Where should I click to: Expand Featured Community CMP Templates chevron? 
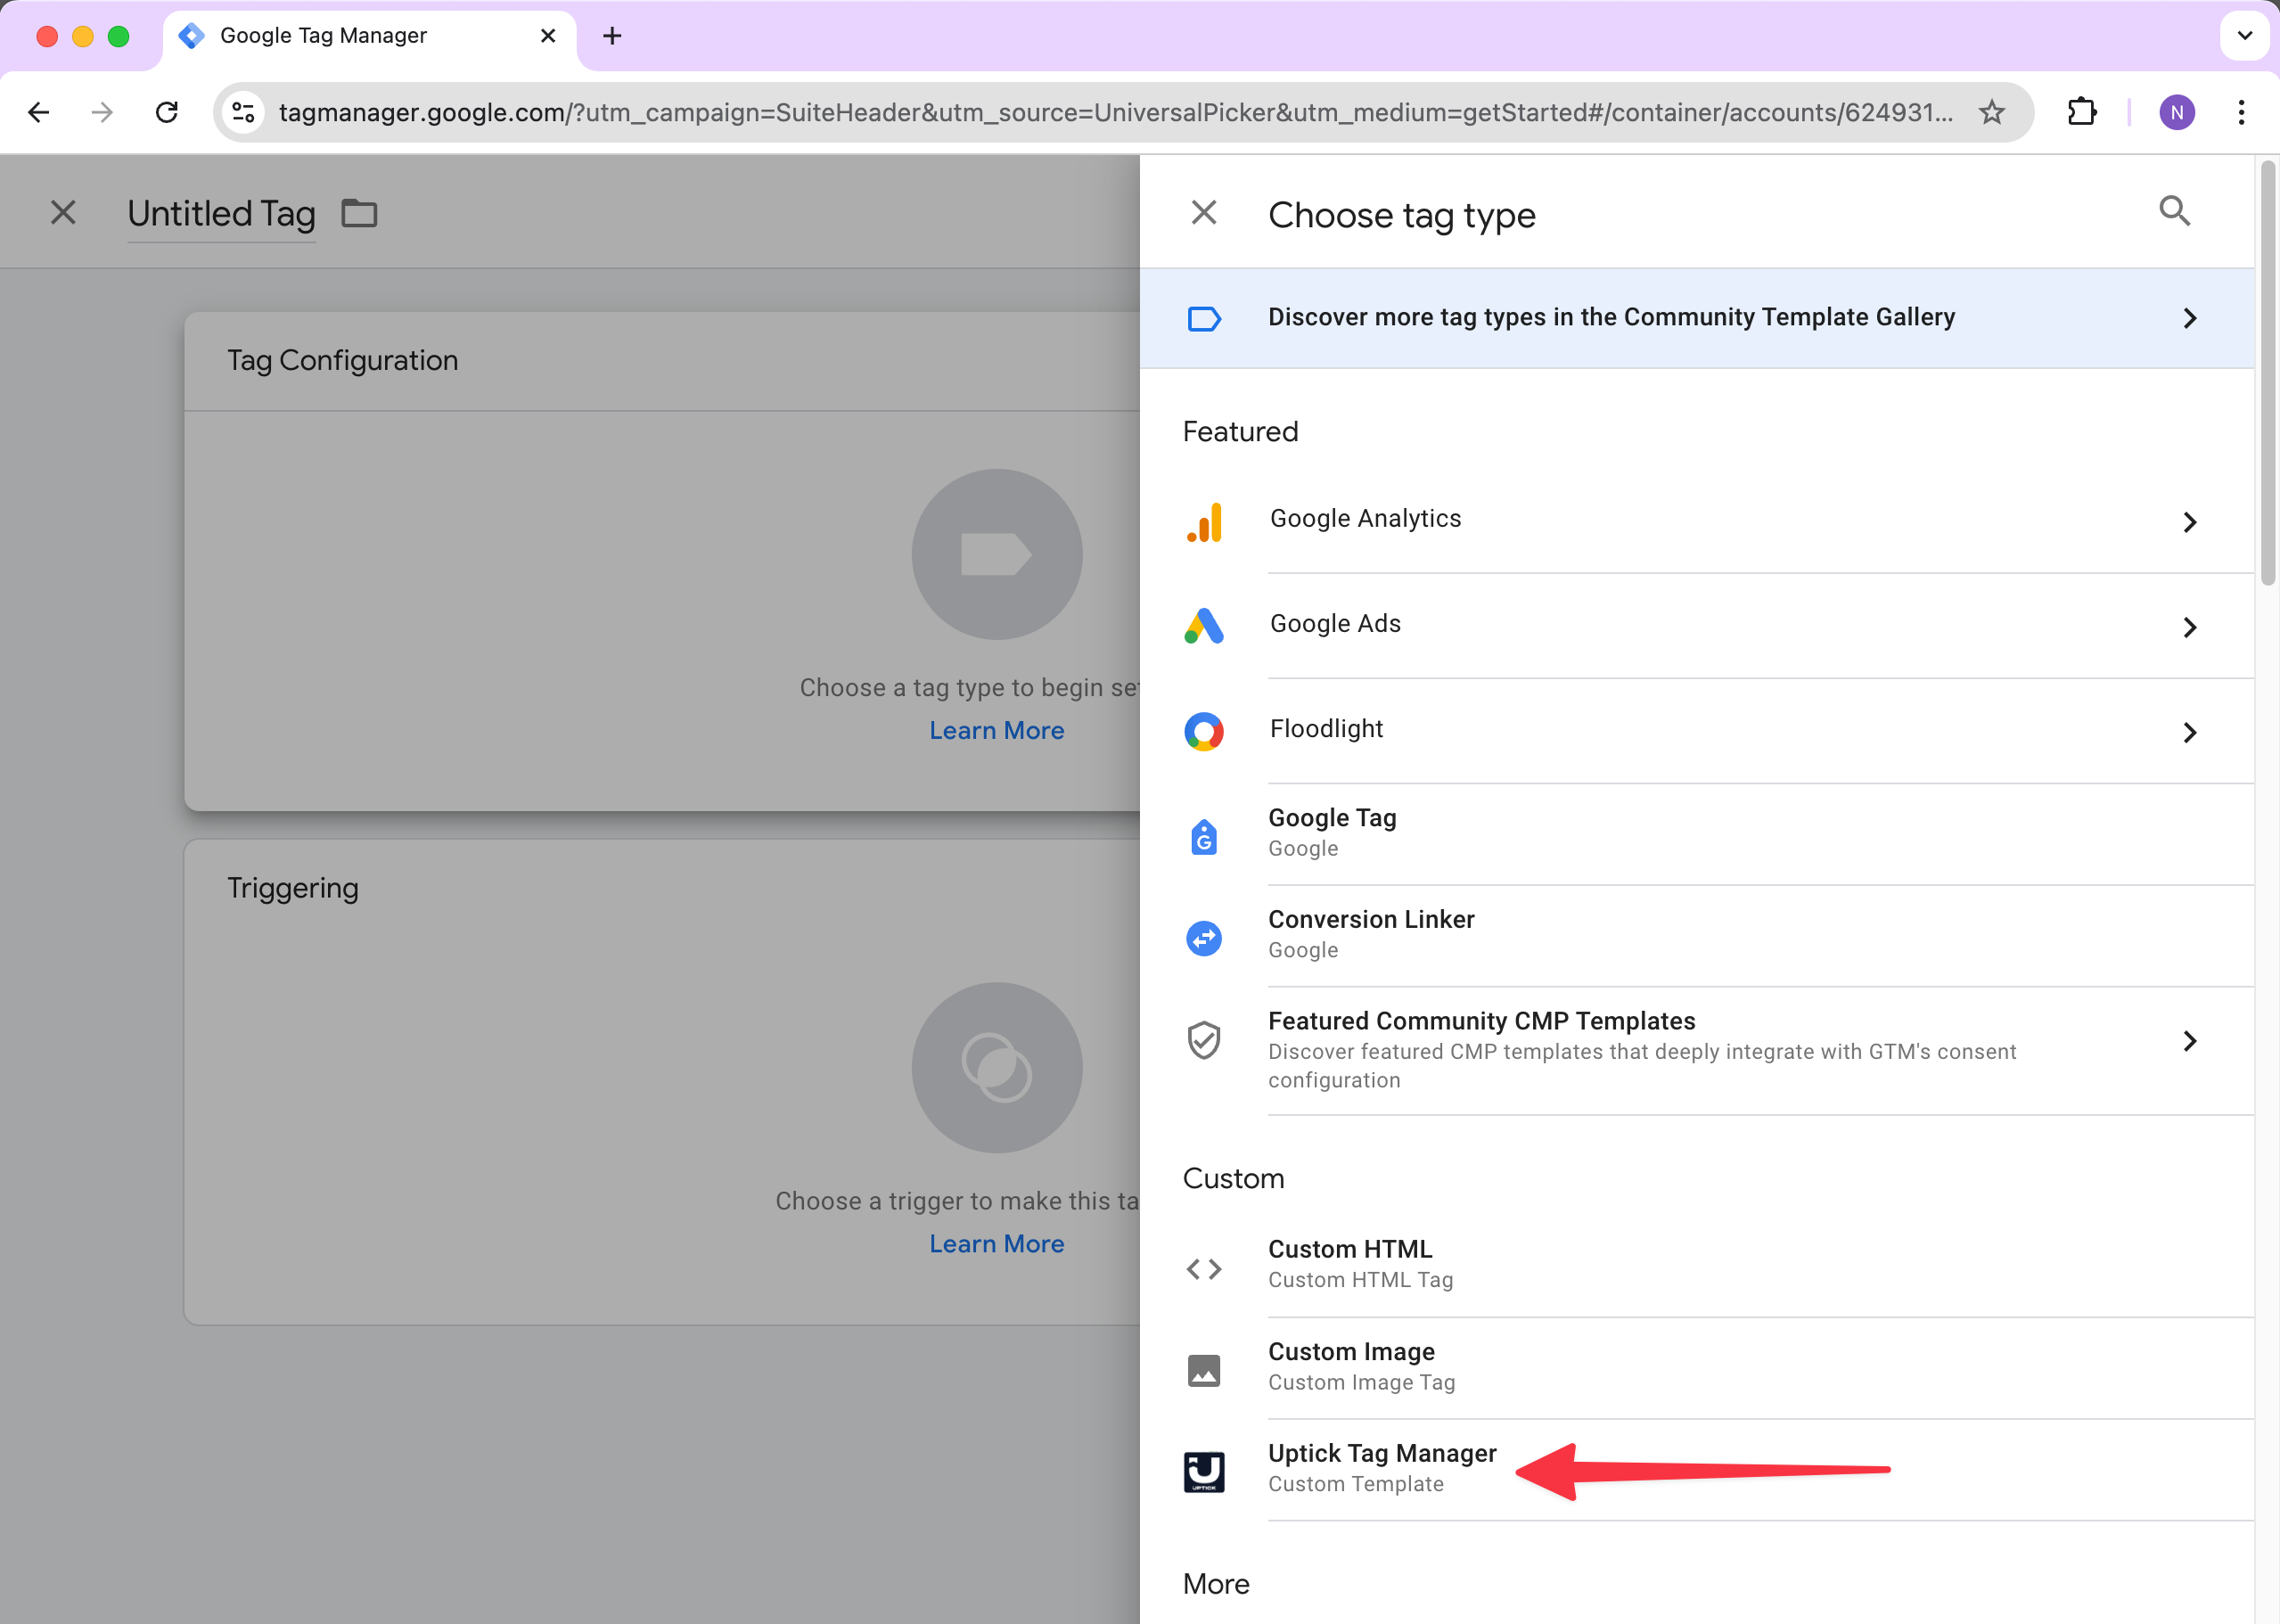[2189, 1041]
